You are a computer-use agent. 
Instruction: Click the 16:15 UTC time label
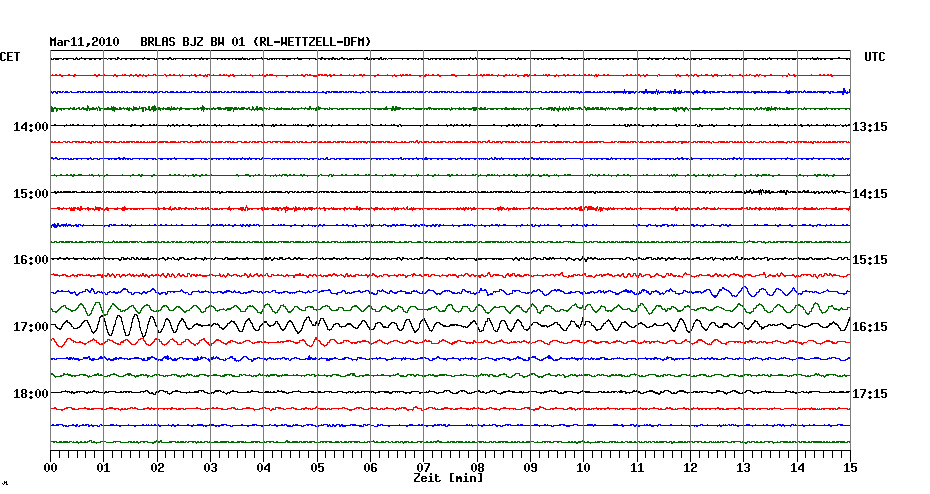pyautogui.click(x=869, y=327)
